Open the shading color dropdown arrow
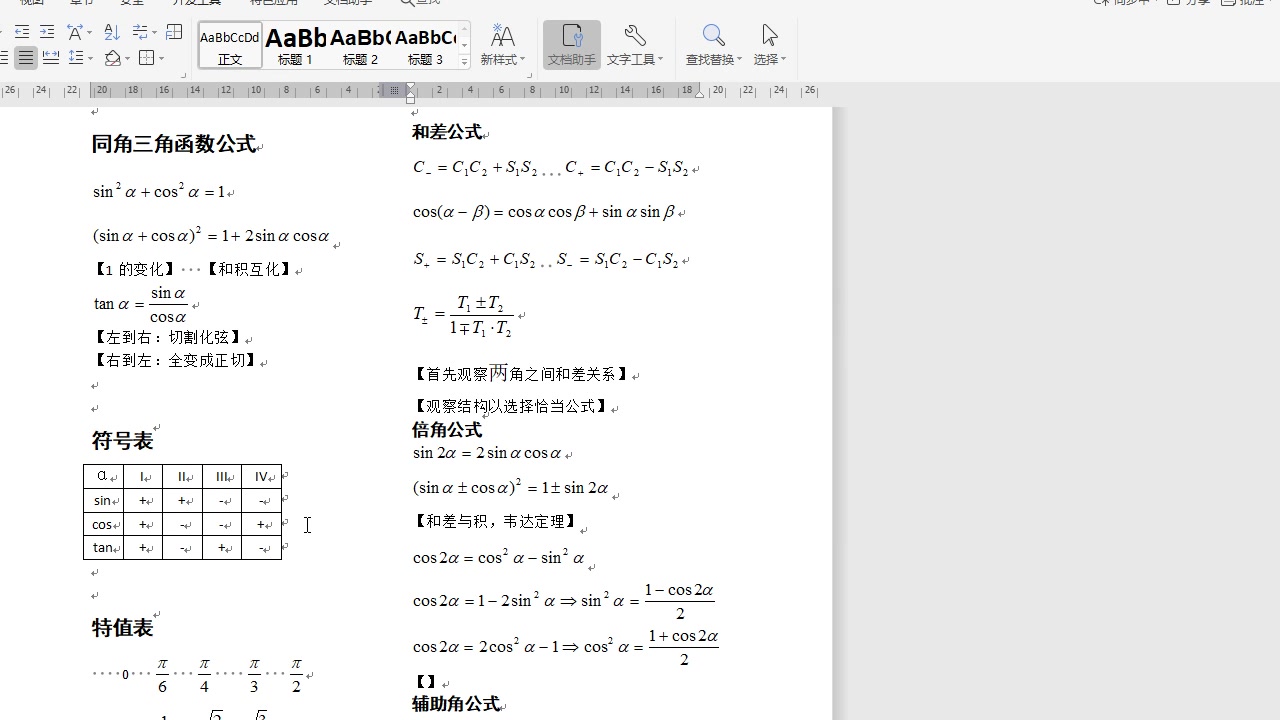The width and height of the screenshot is (1280, 720). pyautogui.click(x=127, y=59)
